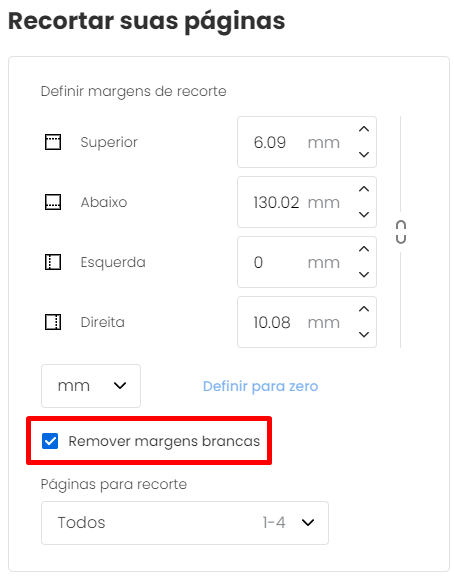This screenshot has height=577, width=454.
Task: Decrease the Direita margin value
Action: (364, 334)
